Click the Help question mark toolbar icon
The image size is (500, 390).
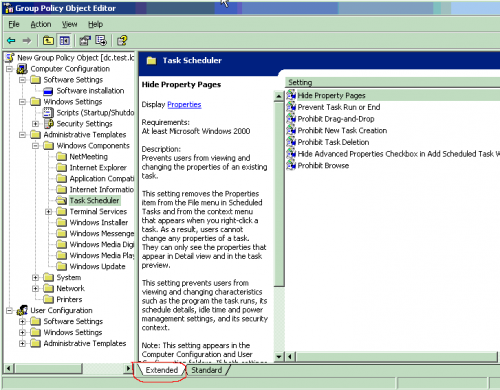(122, 41)
